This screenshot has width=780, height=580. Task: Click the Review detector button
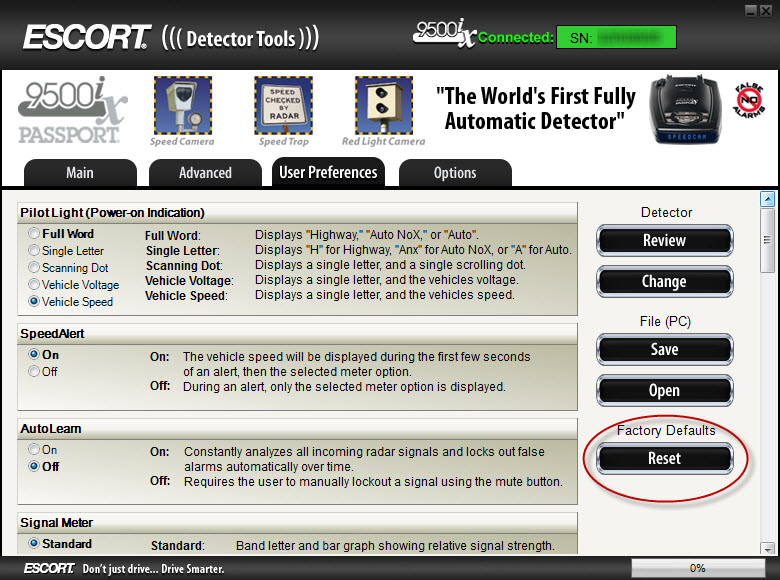[664, 241]
